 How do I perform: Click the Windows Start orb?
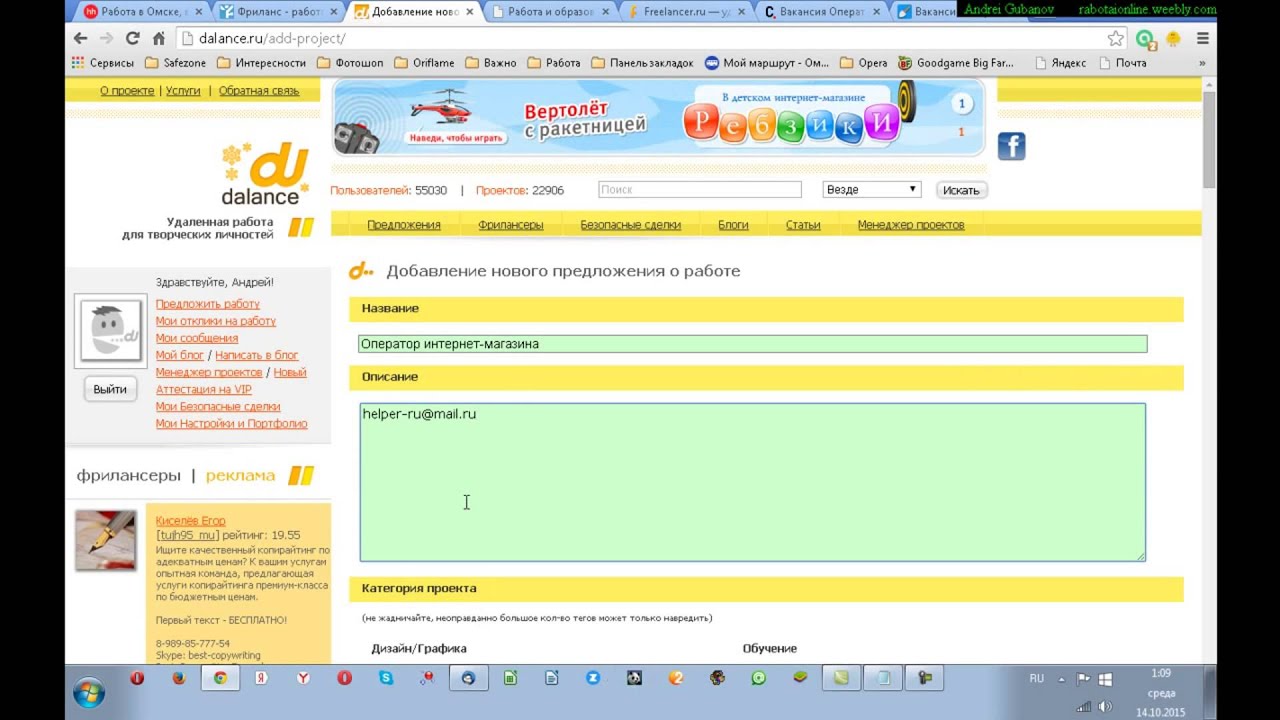pos(89,691)
